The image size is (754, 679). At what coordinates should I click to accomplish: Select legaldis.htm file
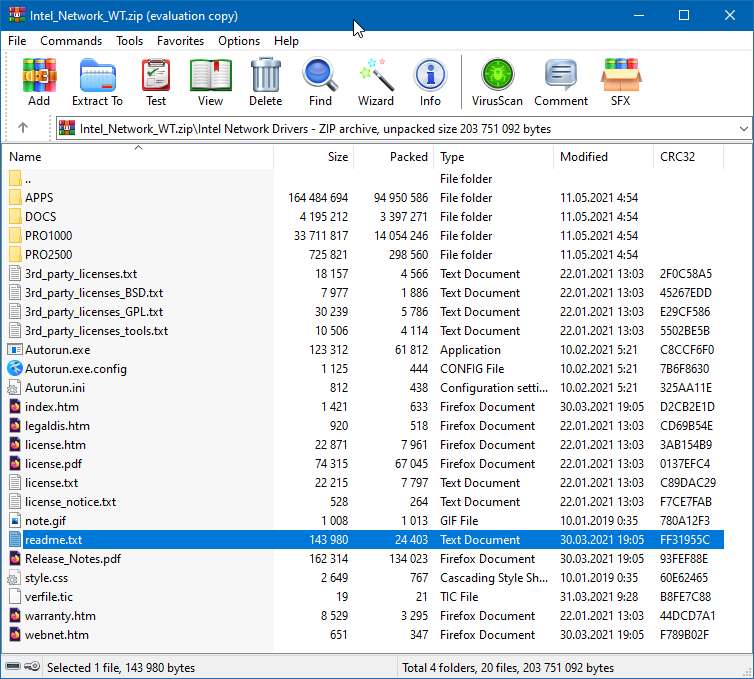364,426
